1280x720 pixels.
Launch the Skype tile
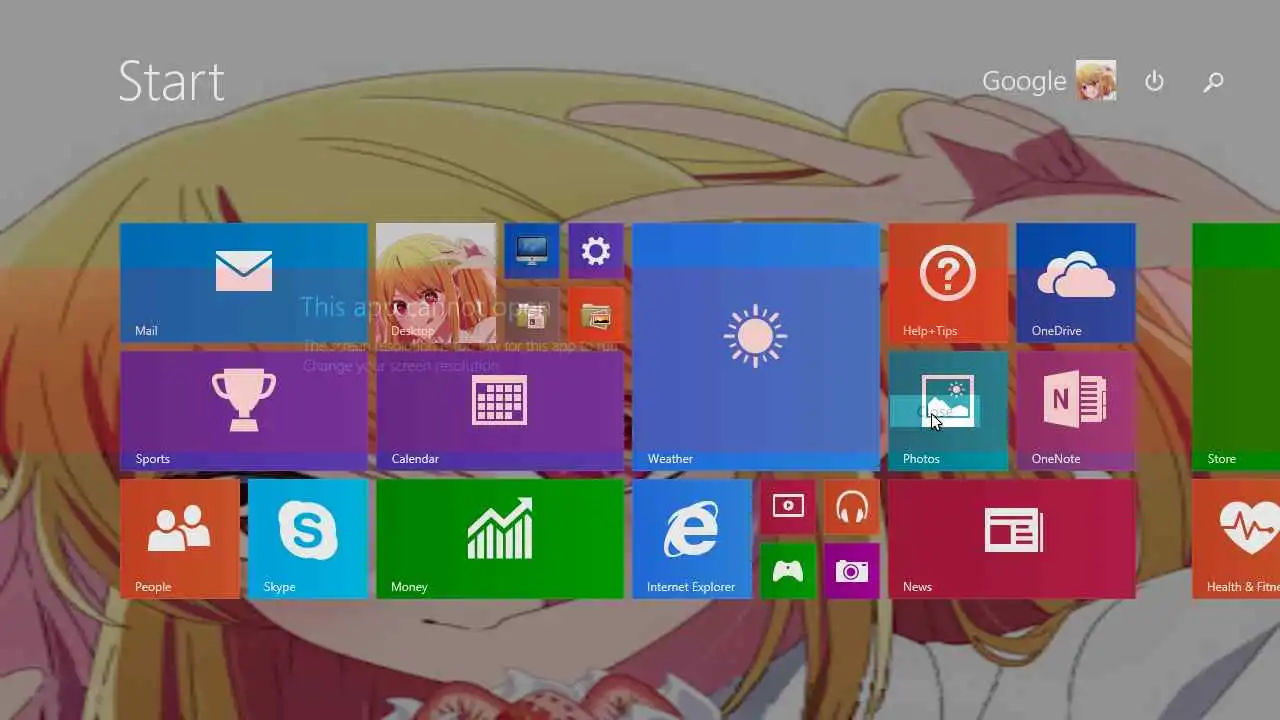coord(308,539)
